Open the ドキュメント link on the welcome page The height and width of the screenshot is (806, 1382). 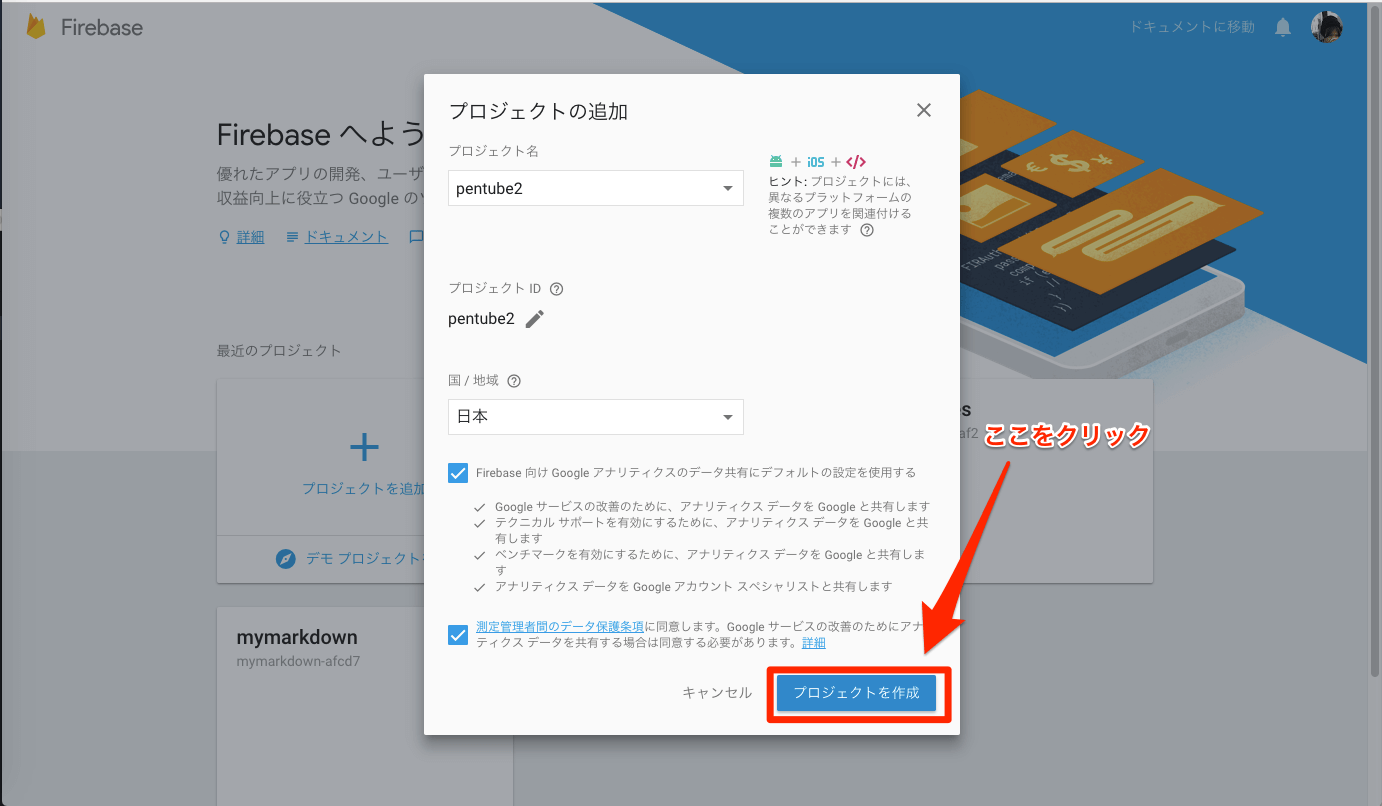point(346,237)
